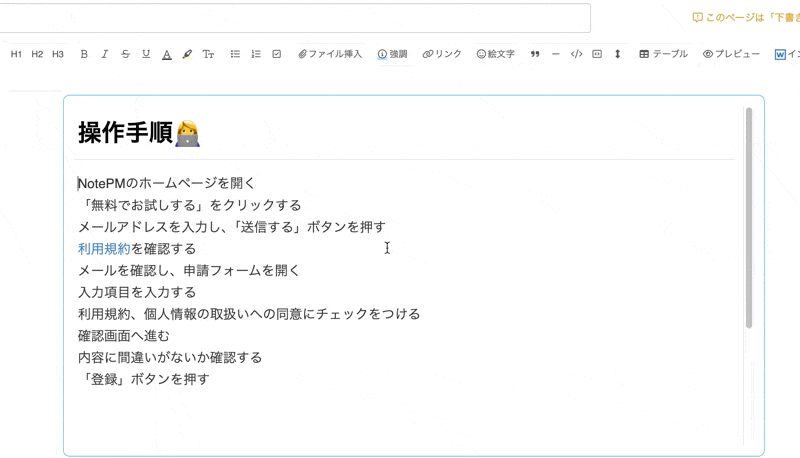Apply Heading 1 with the H1 button
The image size is (800, 458).
click(x=16, y=54)
